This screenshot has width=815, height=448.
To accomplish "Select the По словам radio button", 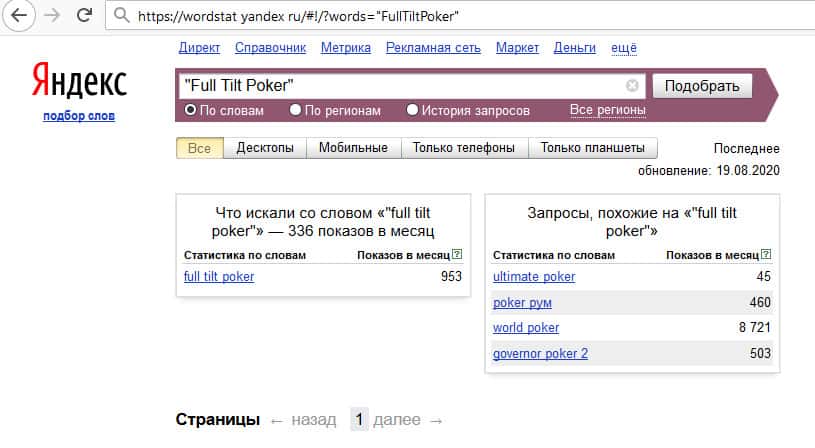I will pos(191,110).
